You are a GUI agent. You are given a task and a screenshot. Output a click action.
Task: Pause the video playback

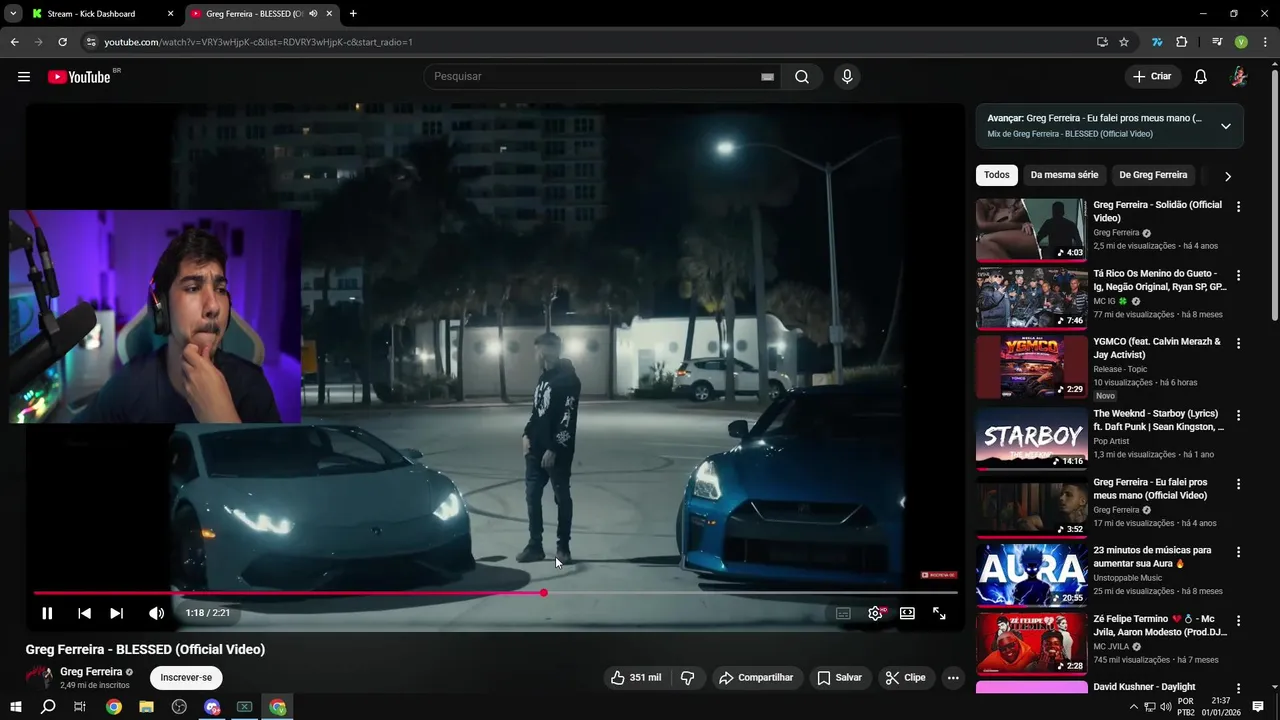pyautogui.click(x=47, y=613)
